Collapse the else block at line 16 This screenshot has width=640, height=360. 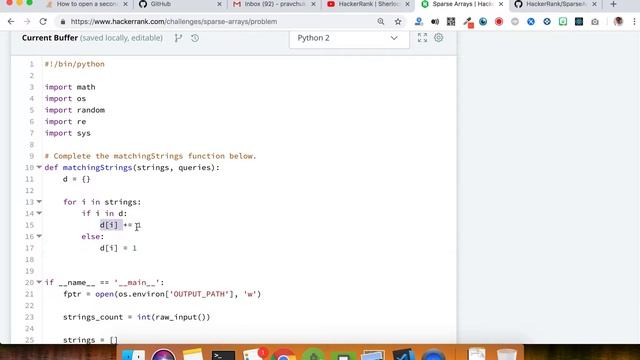click(x=39, y=236)
